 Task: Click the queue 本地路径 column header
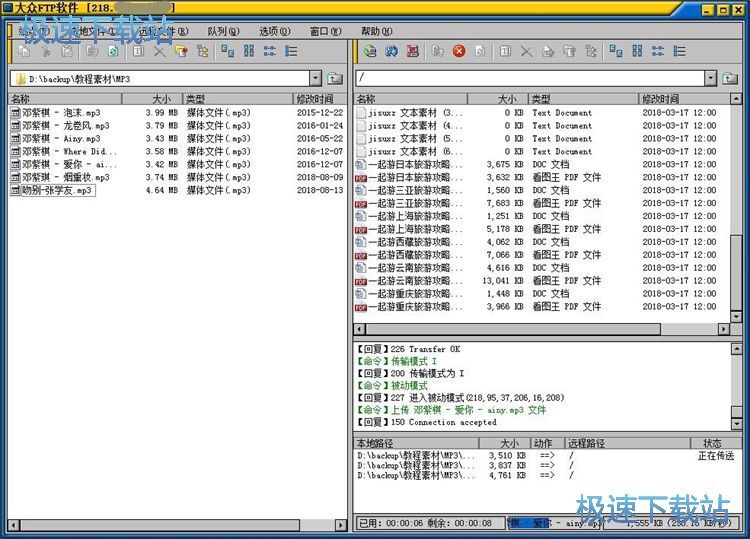point(416,443)
